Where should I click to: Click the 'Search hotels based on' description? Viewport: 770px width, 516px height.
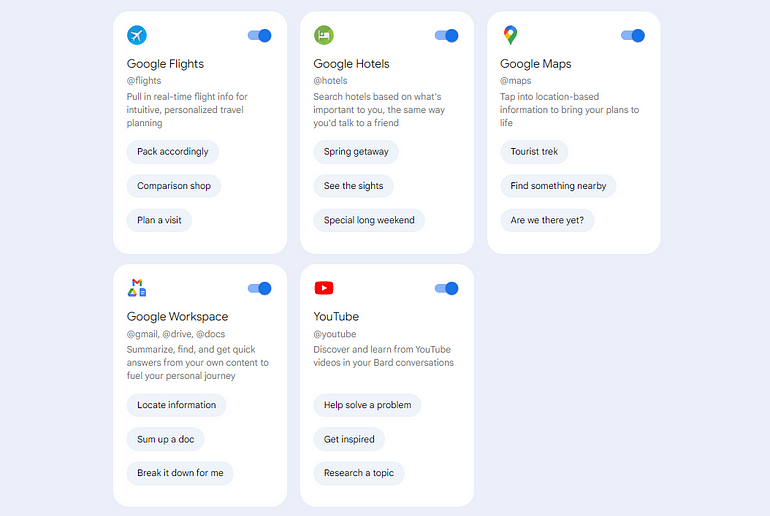(x=379, y=110)
